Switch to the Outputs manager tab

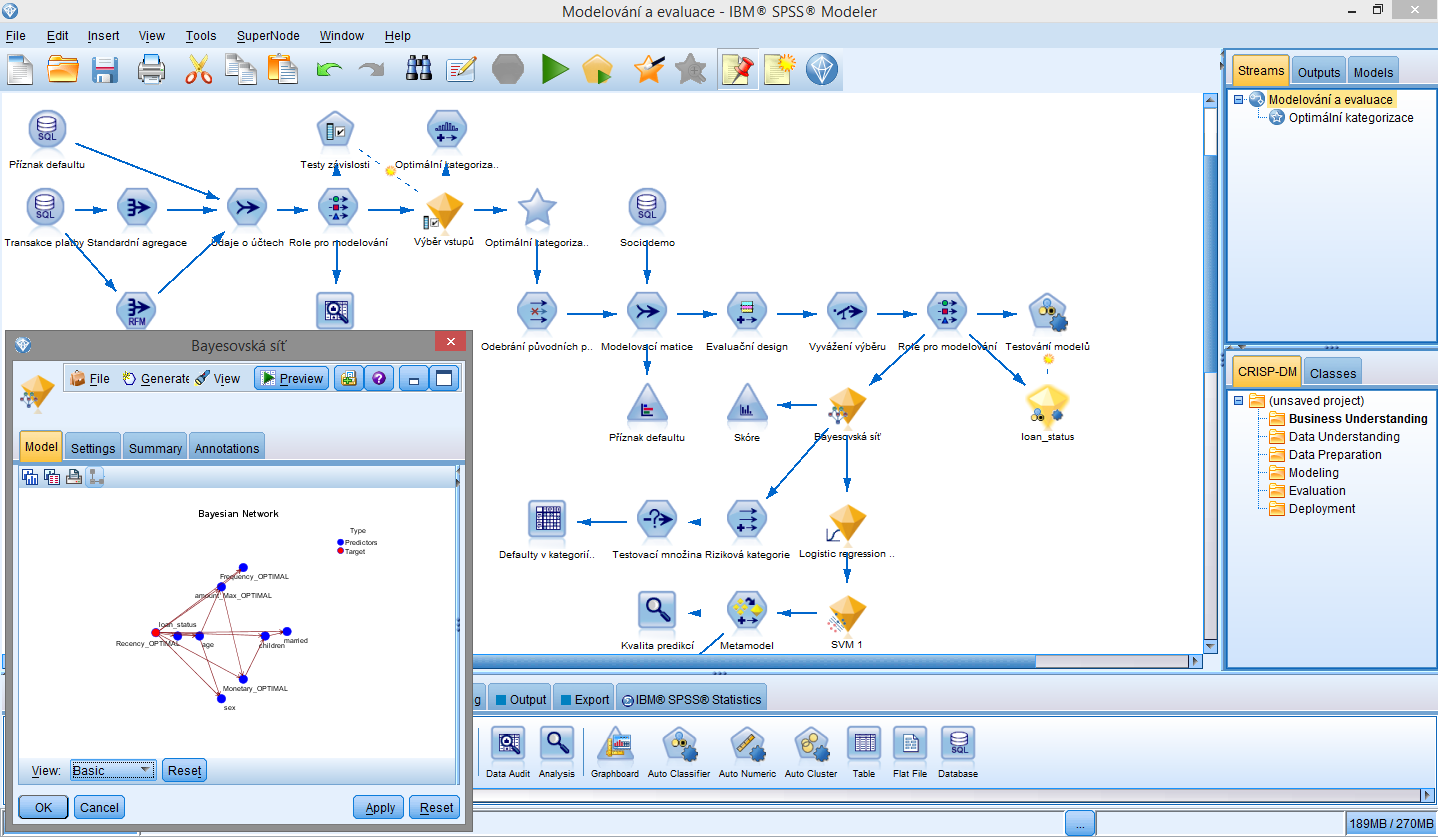click(x=1319, y=71)
